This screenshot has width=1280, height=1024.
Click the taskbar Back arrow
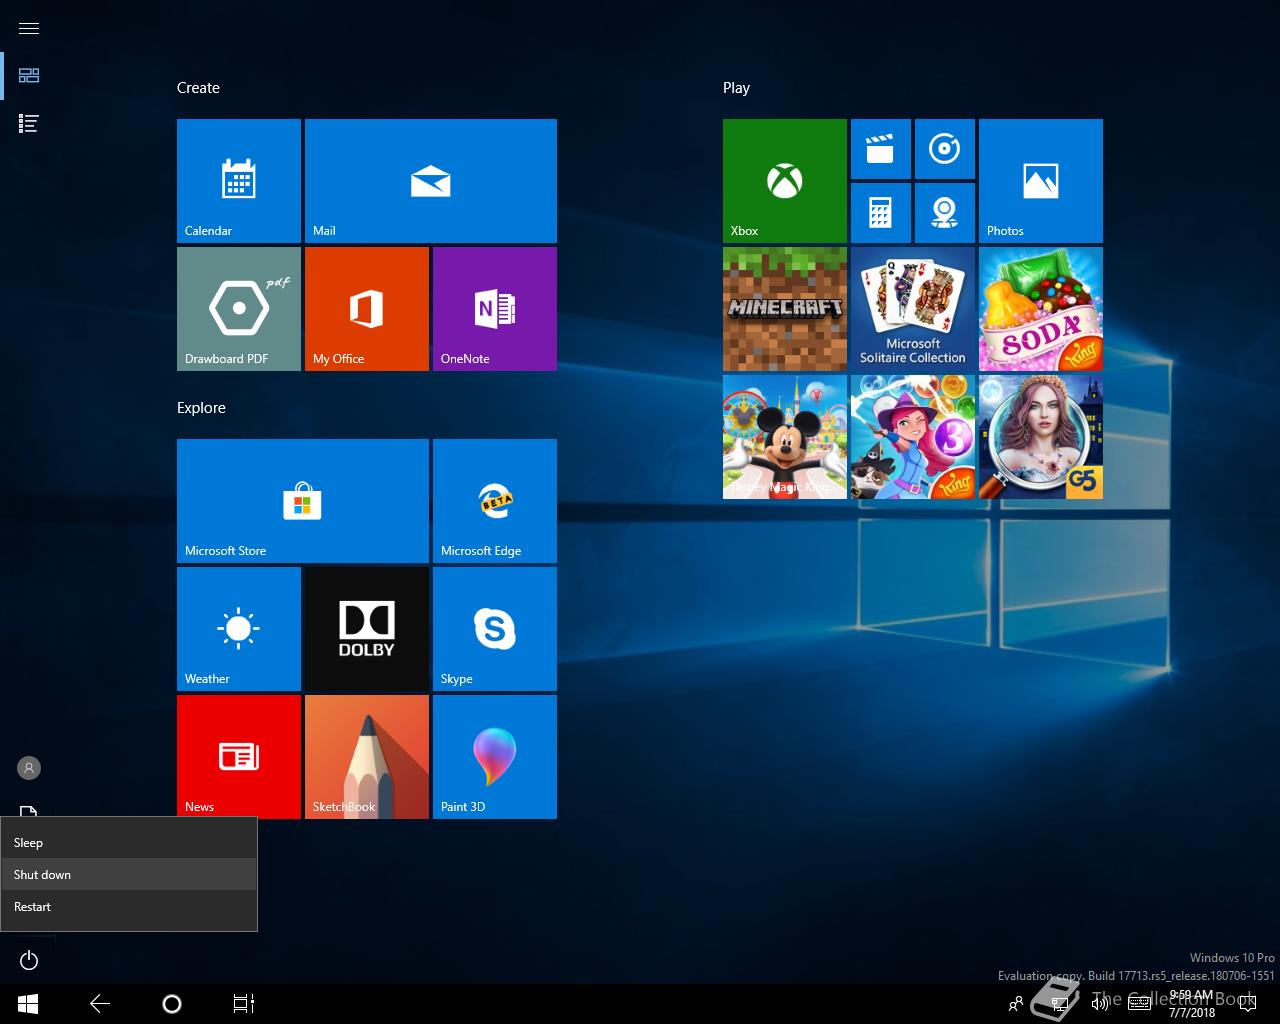pos(100,1004)
